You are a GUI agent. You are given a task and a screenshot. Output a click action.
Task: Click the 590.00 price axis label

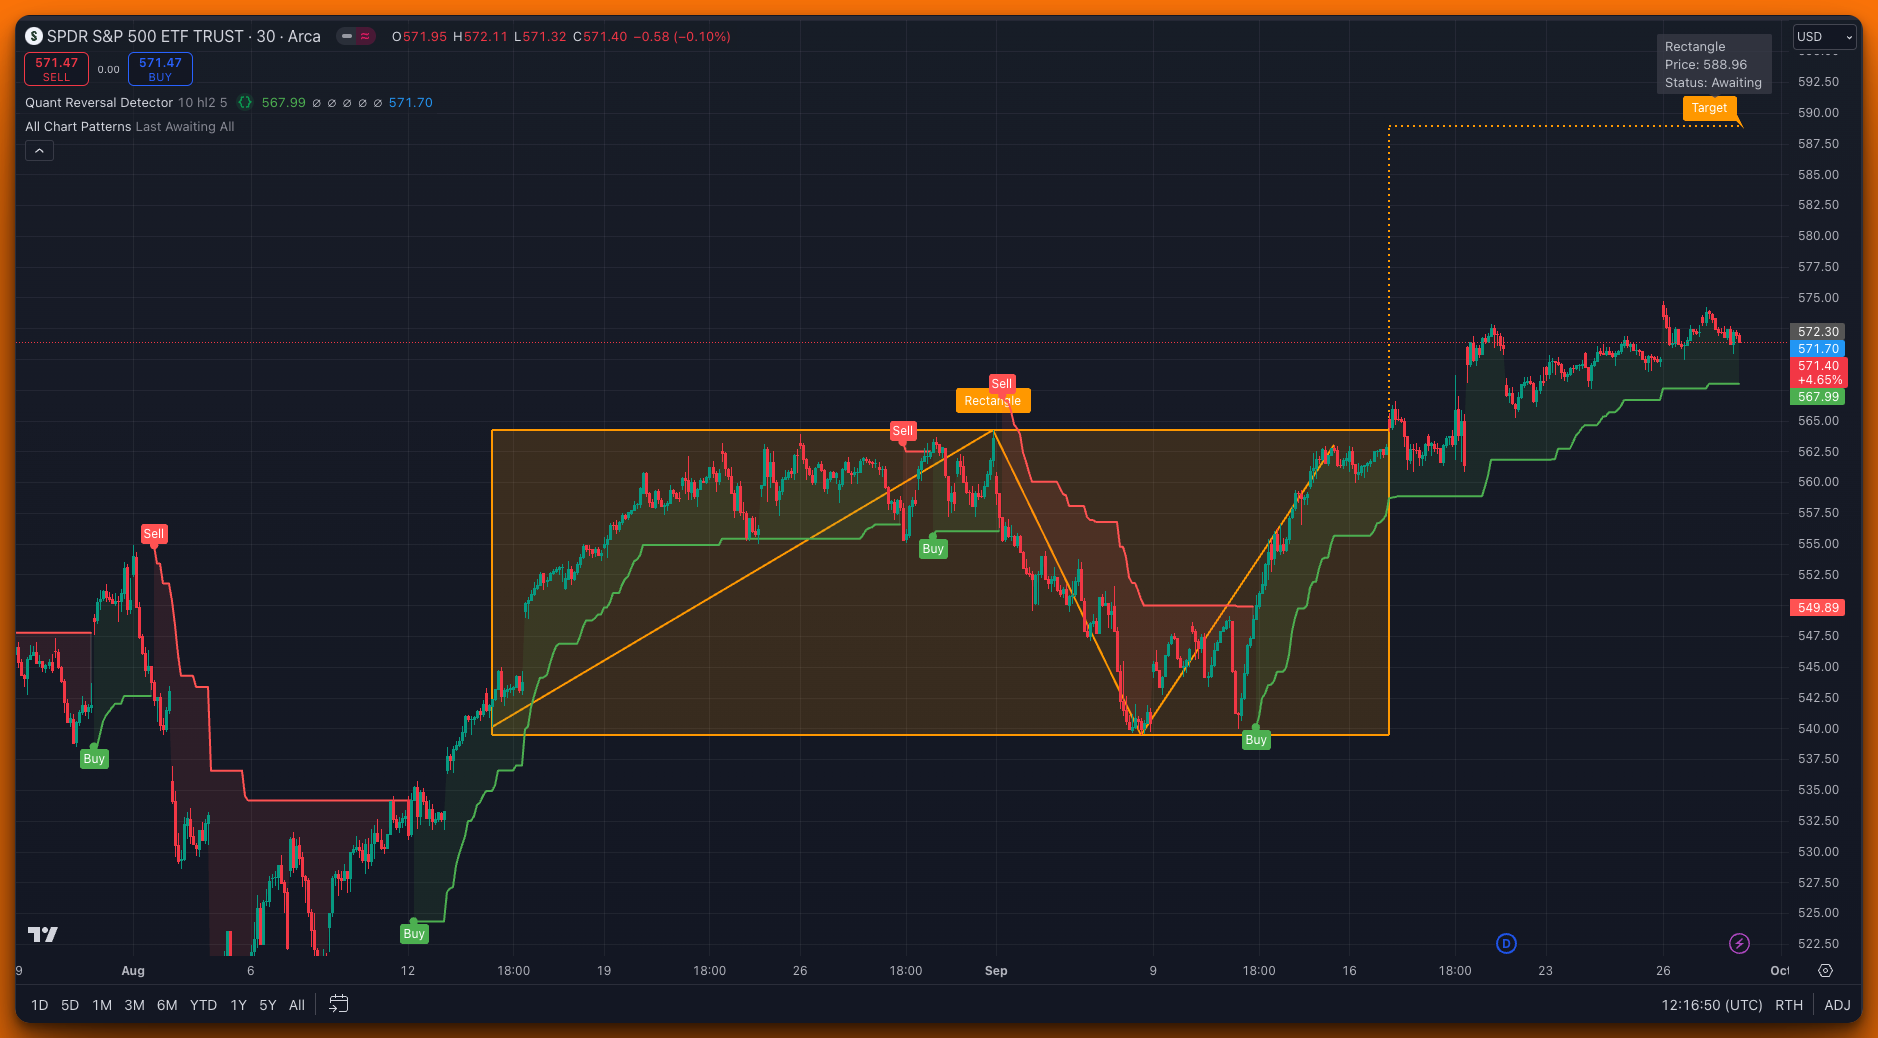coord(1818,113)
